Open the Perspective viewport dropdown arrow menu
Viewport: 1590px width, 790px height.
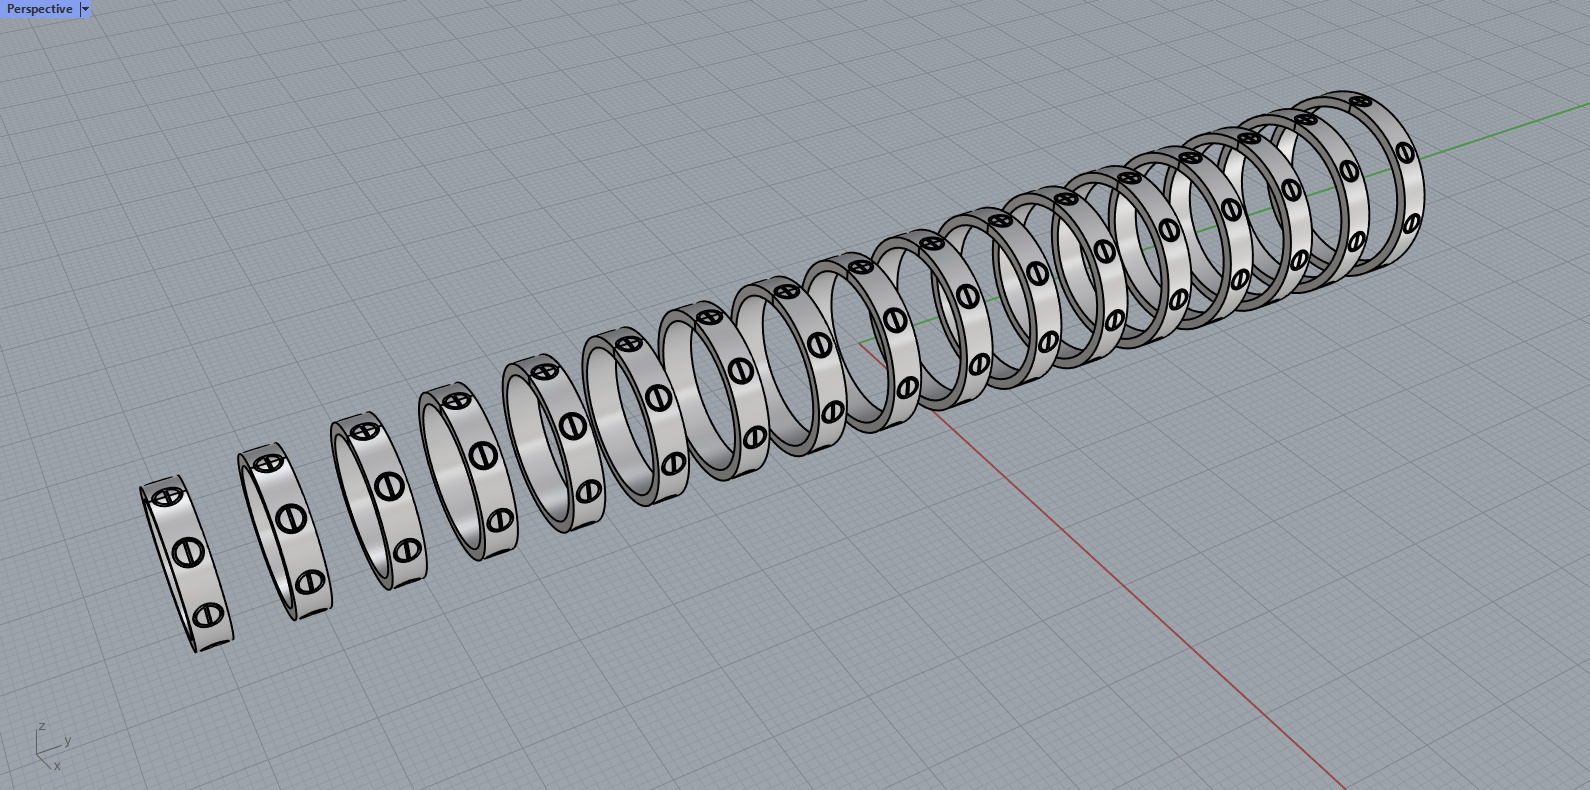coord(85,9)
